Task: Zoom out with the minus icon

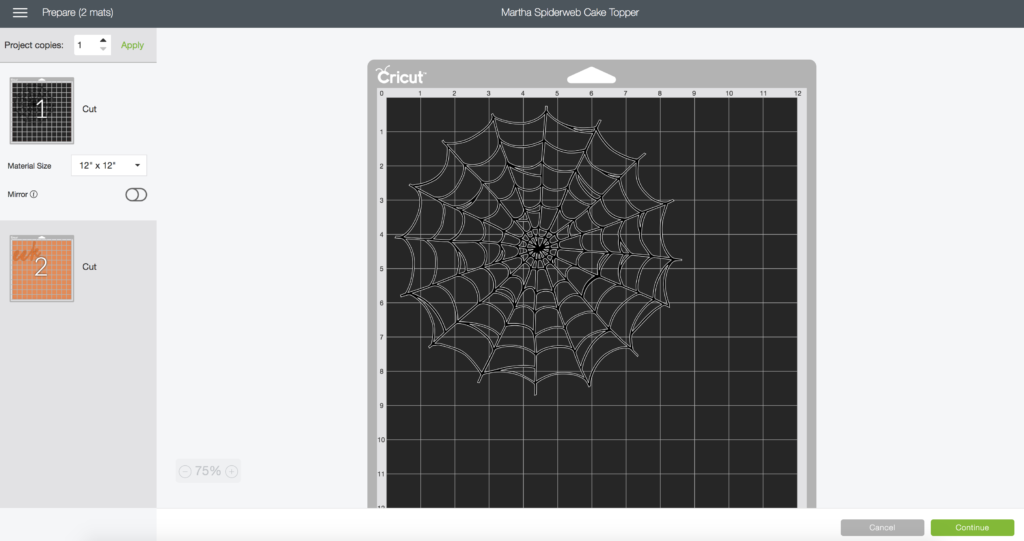Action: [x=185, y=471]
